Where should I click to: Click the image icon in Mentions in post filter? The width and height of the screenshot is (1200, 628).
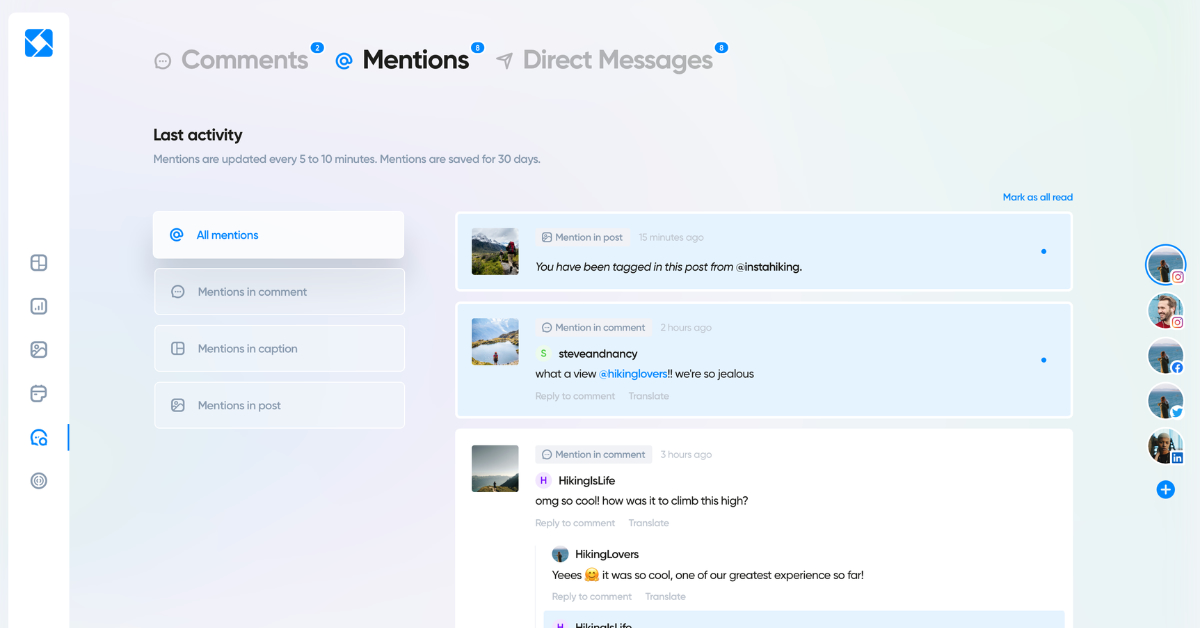point(178,405)
